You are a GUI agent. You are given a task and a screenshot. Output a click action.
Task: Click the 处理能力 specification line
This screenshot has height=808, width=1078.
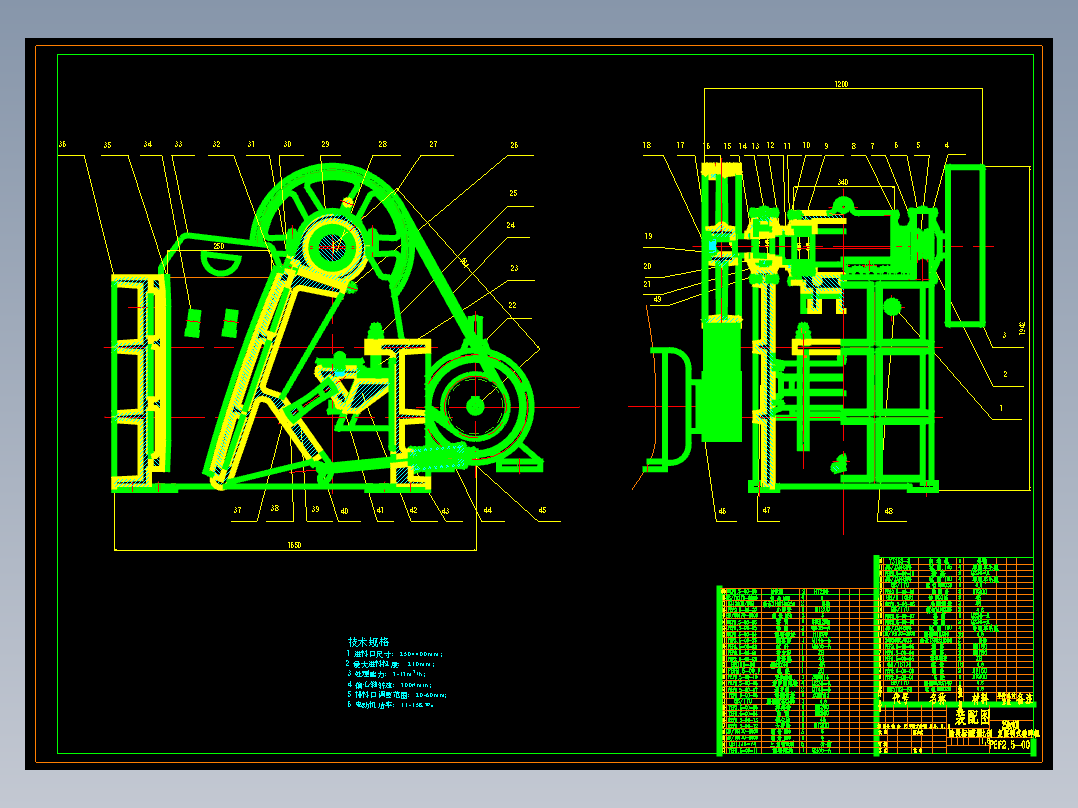(x=386, y=675)
